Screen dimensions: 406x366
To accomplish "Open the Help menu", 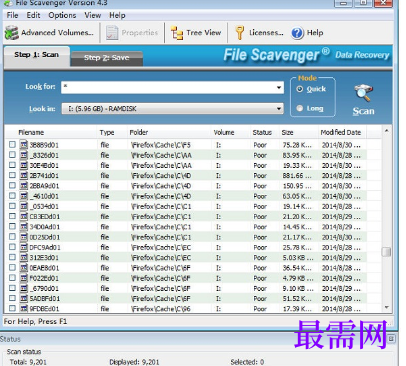I will (117, 15).
